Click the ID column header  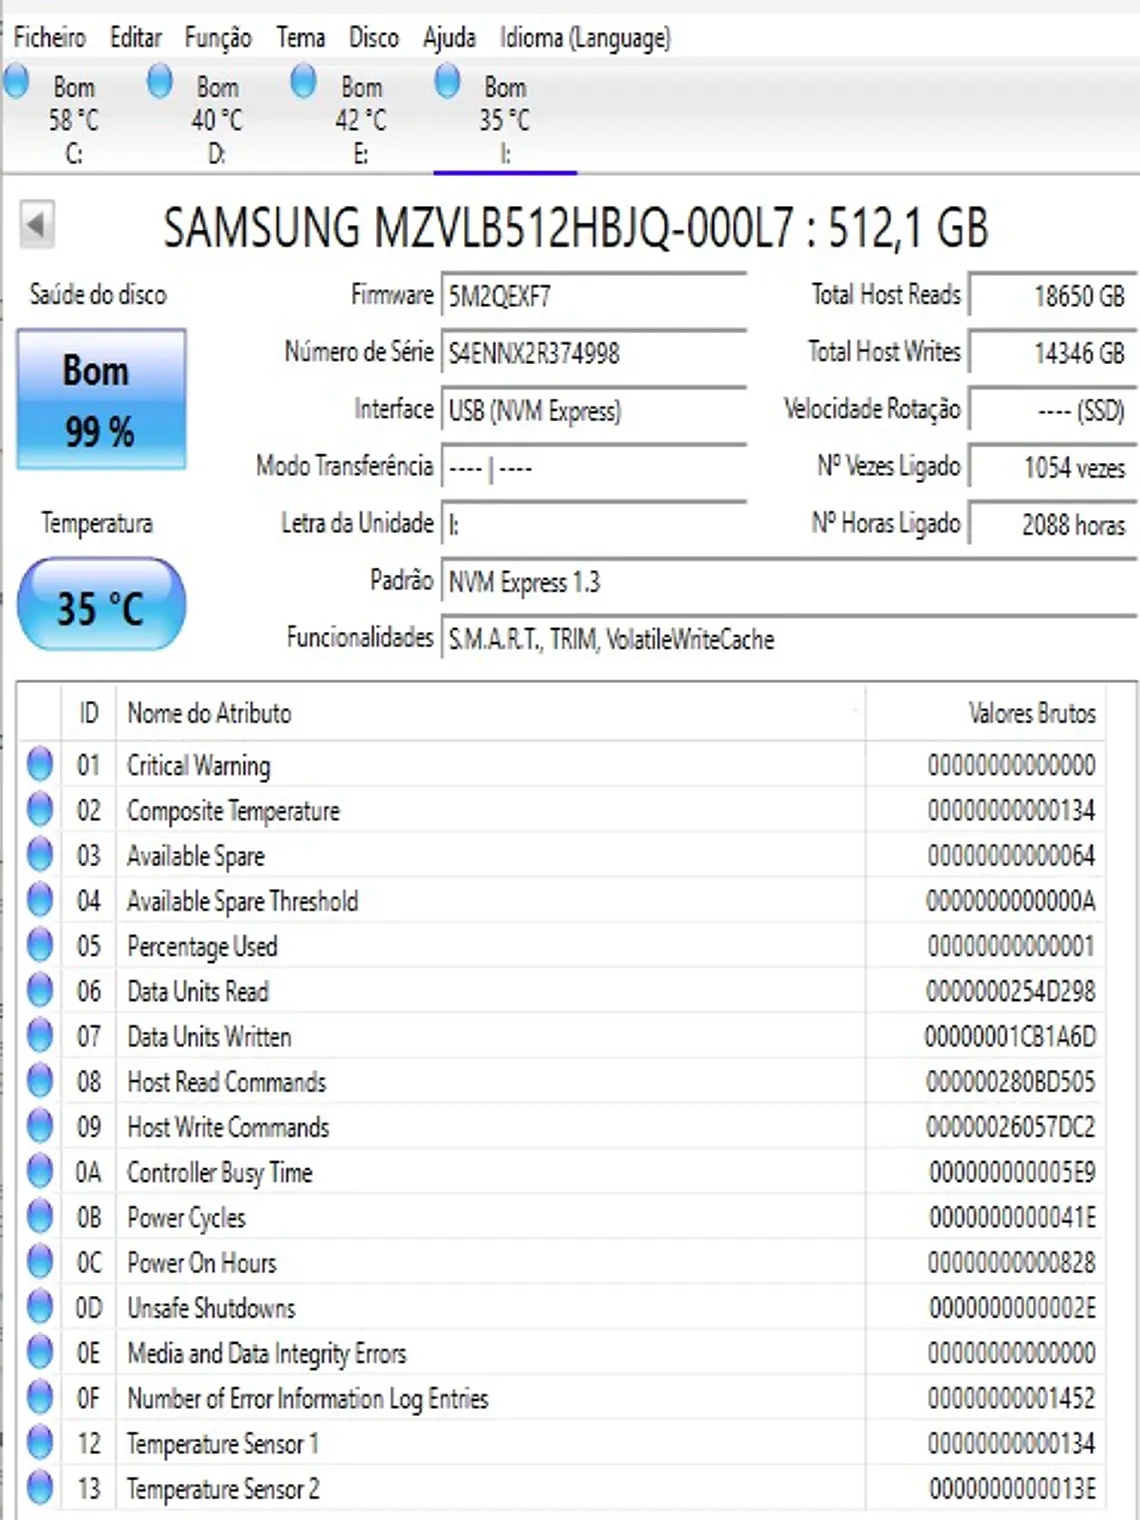[89, 713]
